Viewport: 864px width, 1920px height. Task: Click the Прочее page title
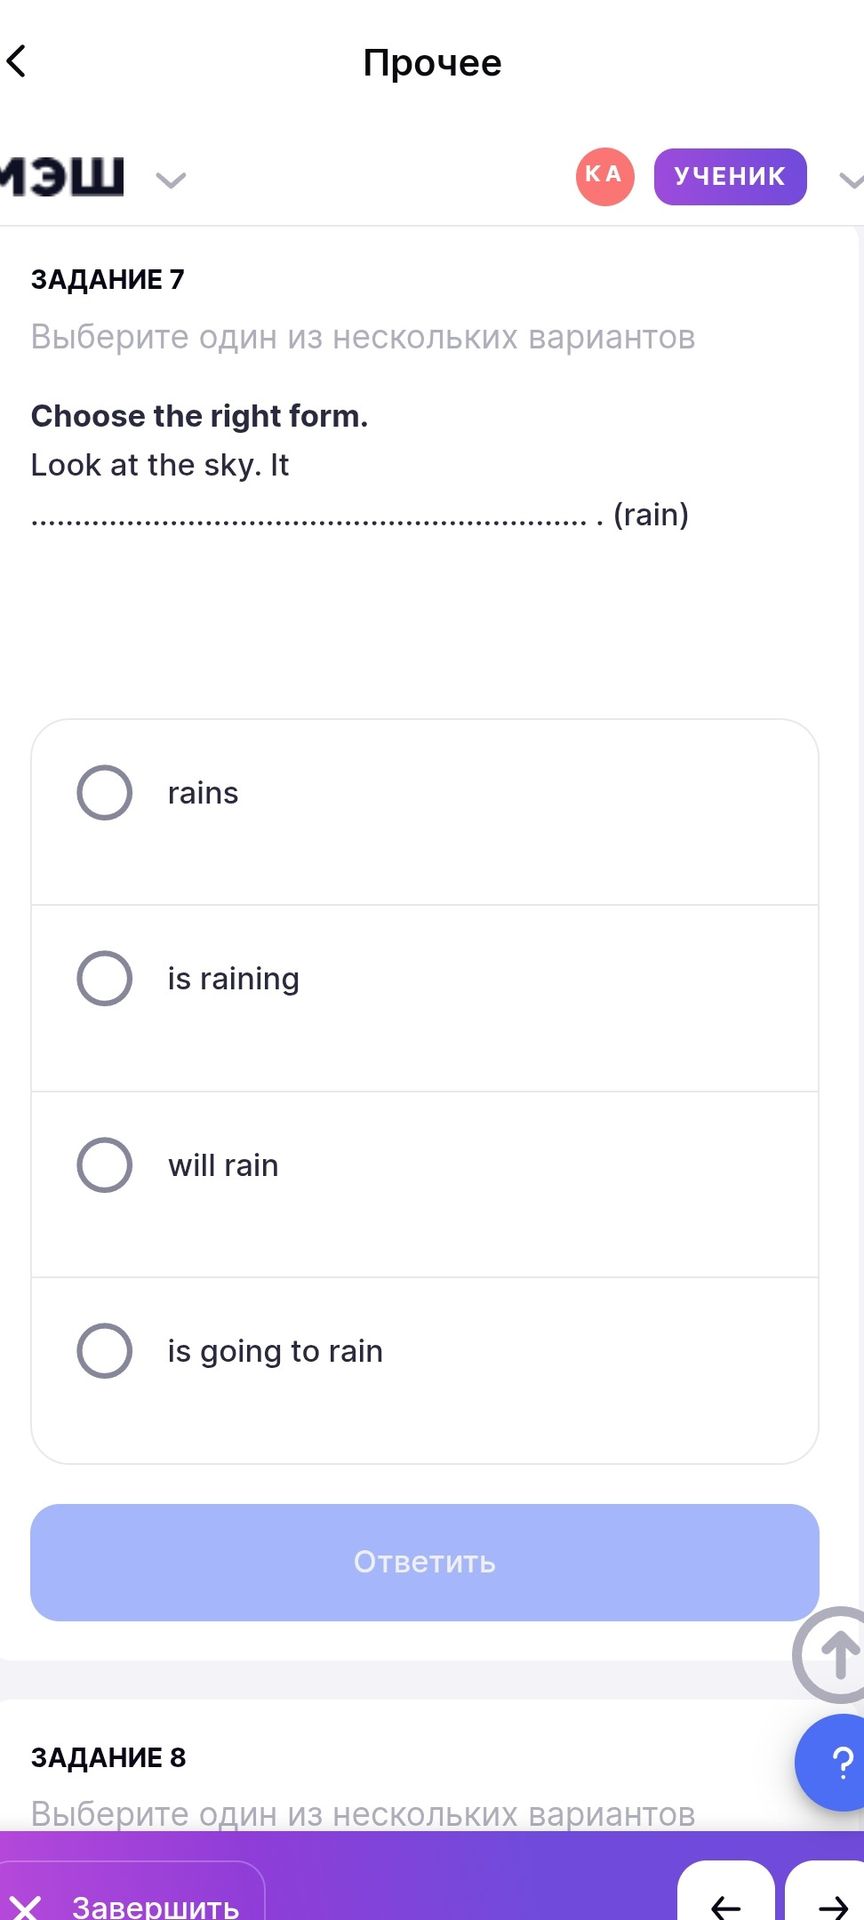[432, 62]
